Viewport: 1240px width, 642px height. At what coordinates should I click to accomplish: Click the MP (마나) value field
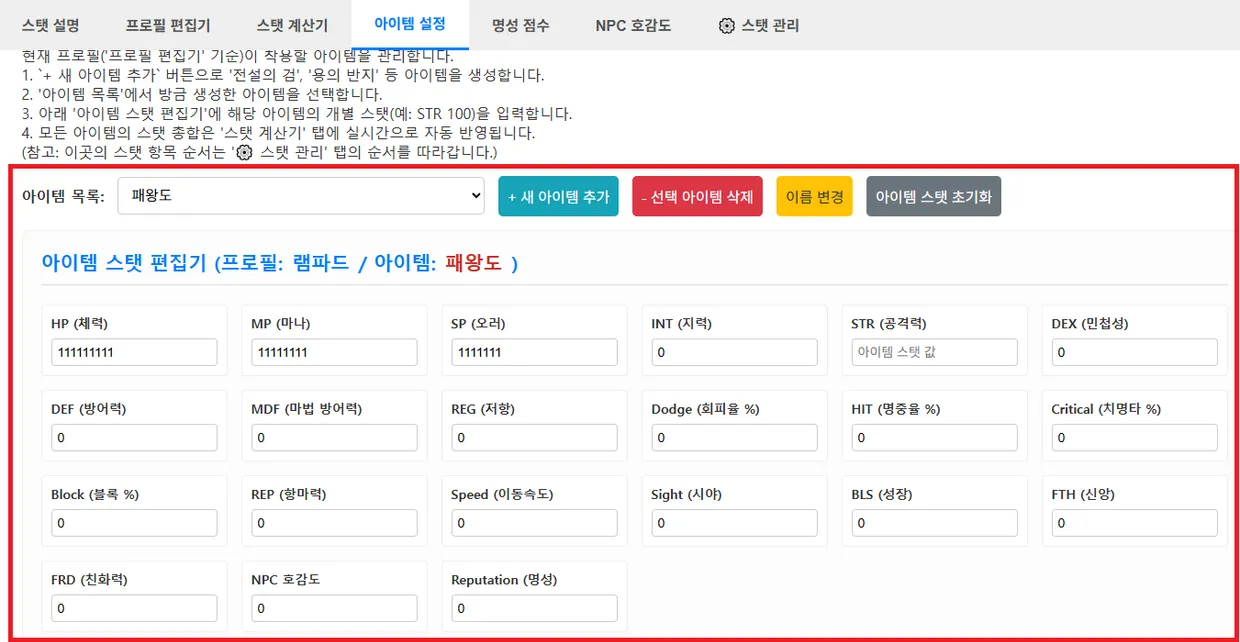[334, 352]
